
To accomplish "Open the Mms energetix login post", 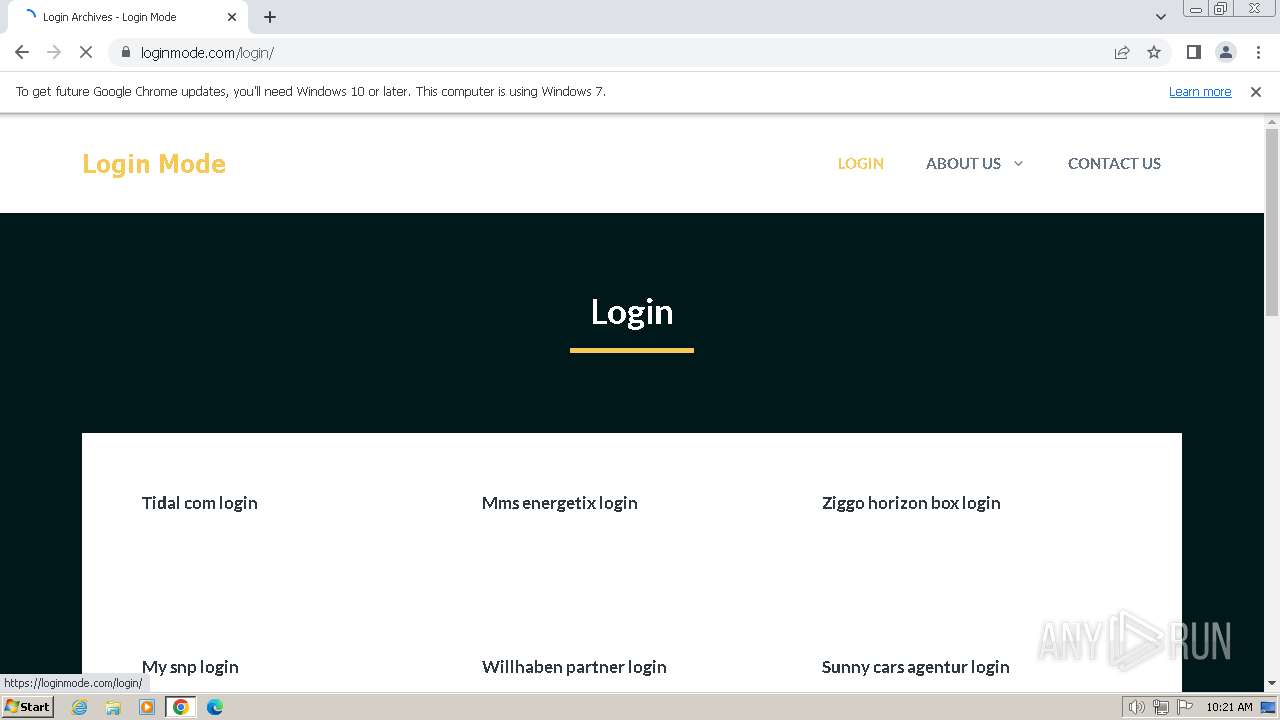I will [560, 503].
